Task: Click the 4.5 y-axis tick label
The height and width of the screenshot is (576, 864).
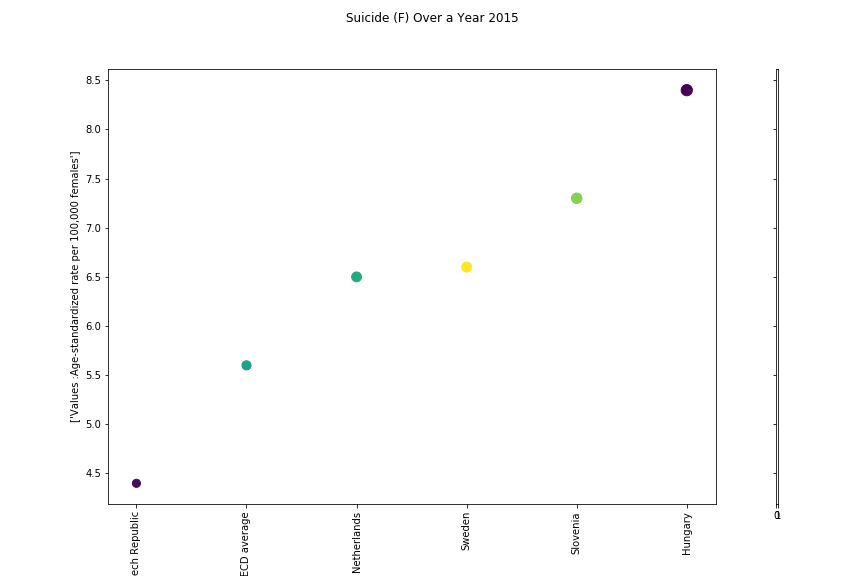Action: click(x=91, y=473)
